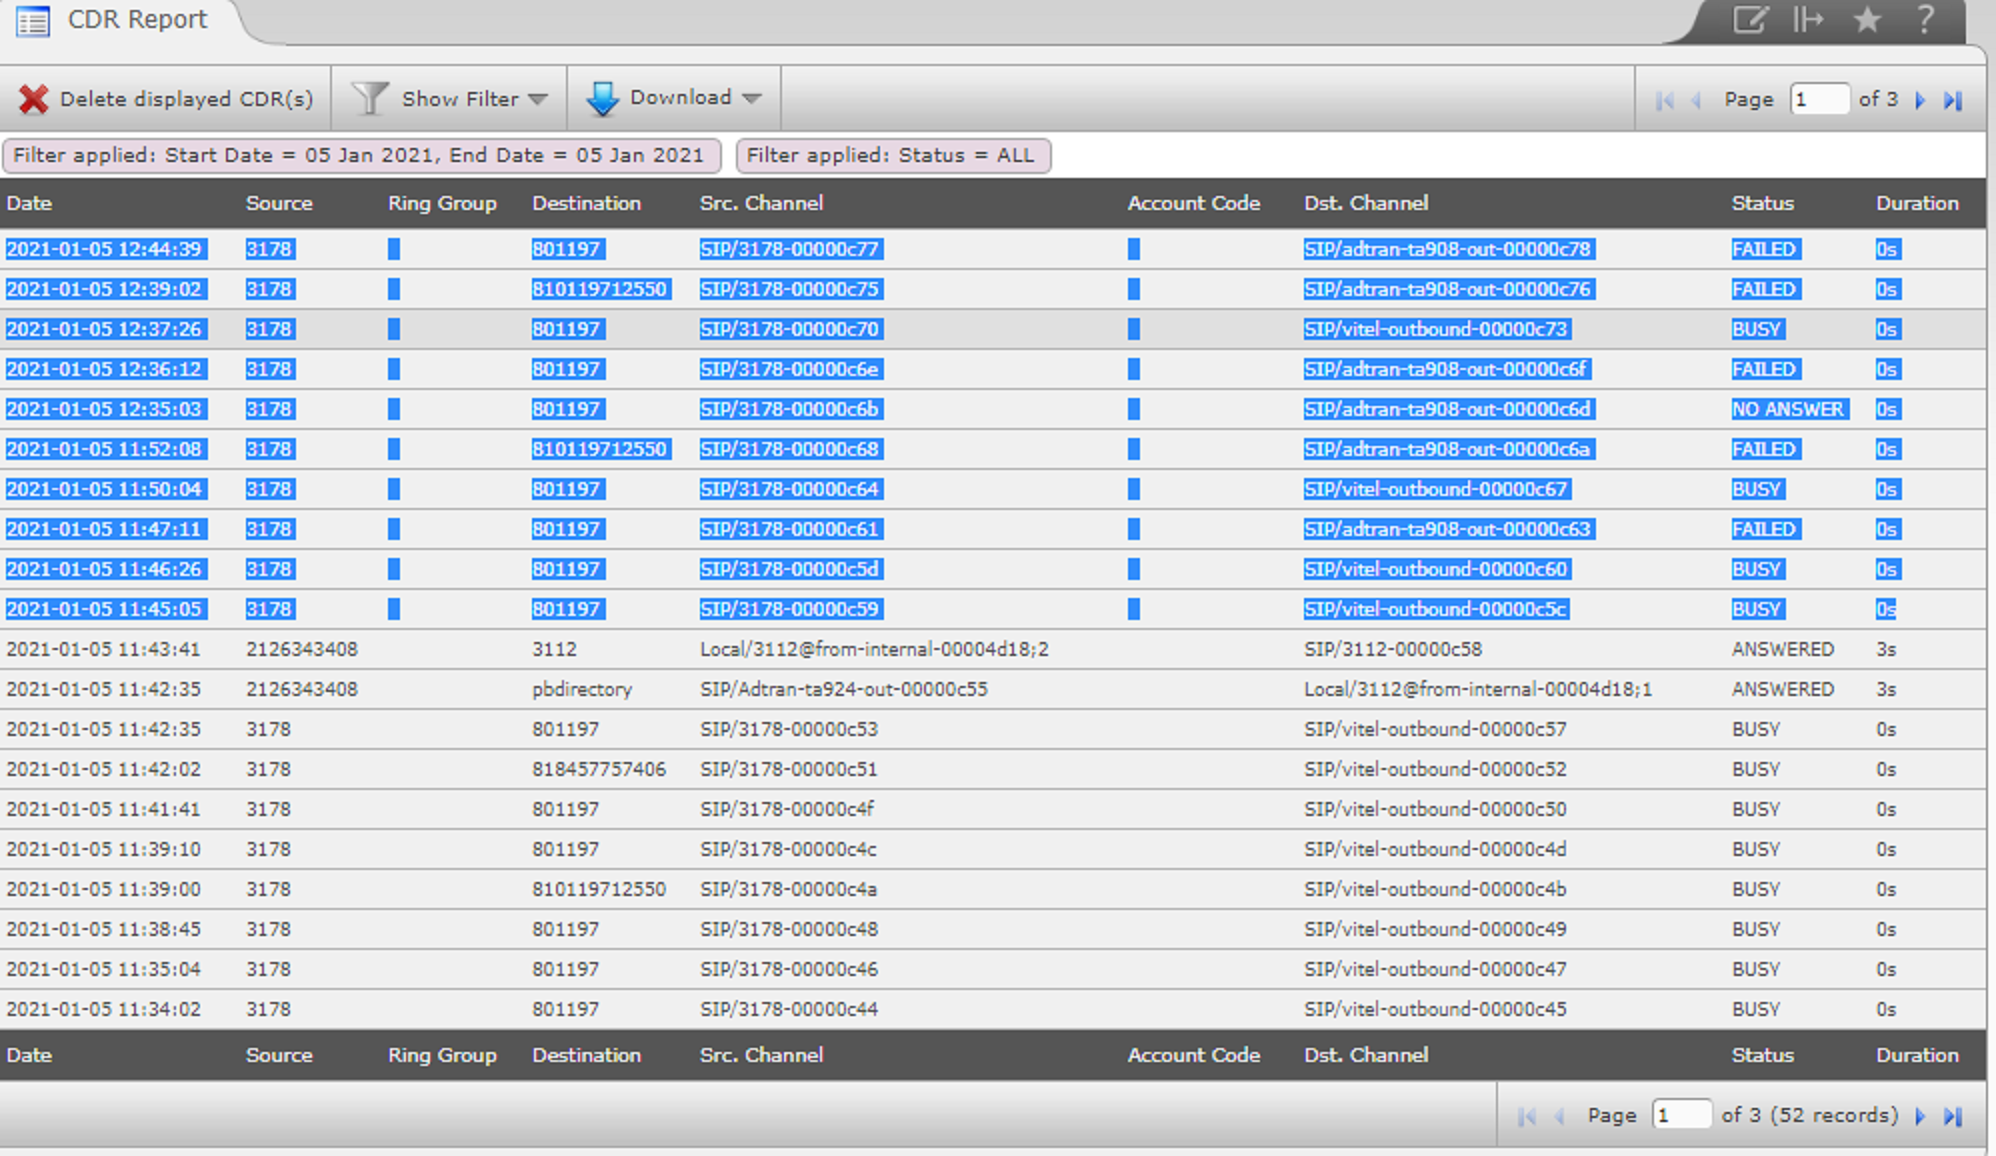This screenshot has height=1156, width=1996.
Task: Jump to last page in bottom pager
Action: coord(1953,1116)
